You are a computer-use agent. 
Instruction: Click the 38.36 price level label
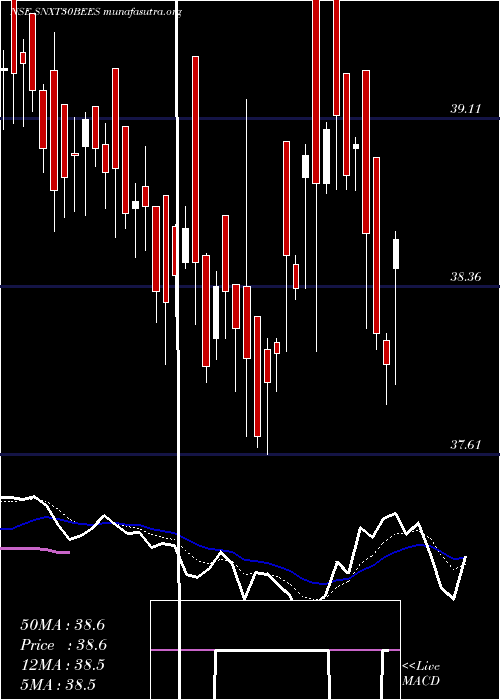[466, 277]
